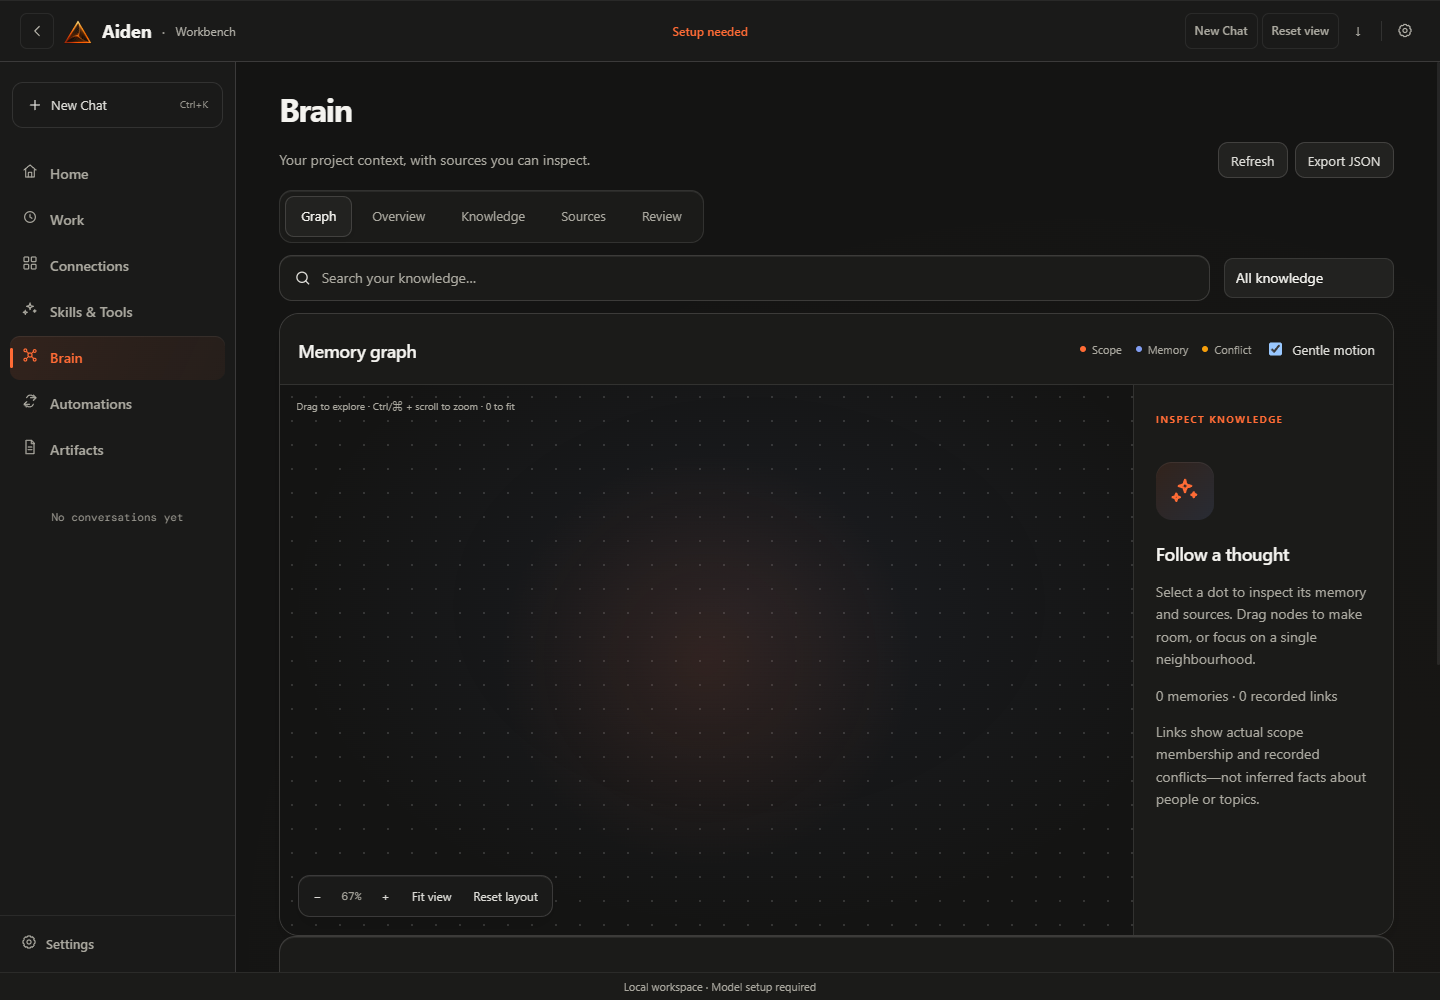Go to Connections in the sidebar
This screenshot has height=1000, width=1440.
pyautogui.click(x=118, y=266)
